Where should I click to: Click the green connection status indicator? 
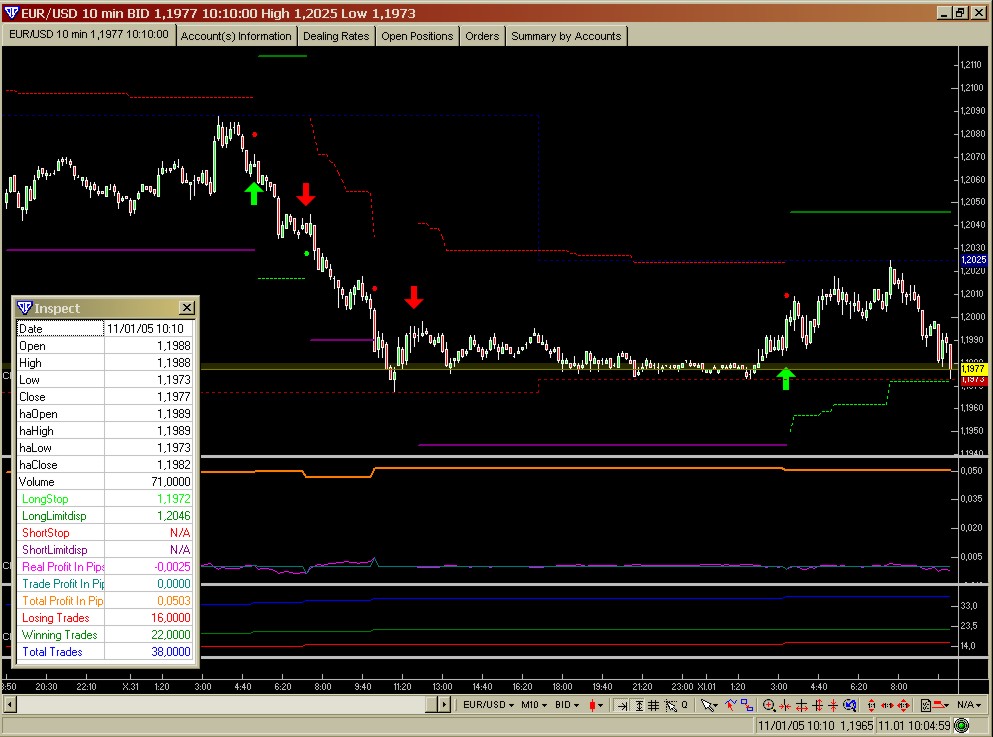click(961, 726)
